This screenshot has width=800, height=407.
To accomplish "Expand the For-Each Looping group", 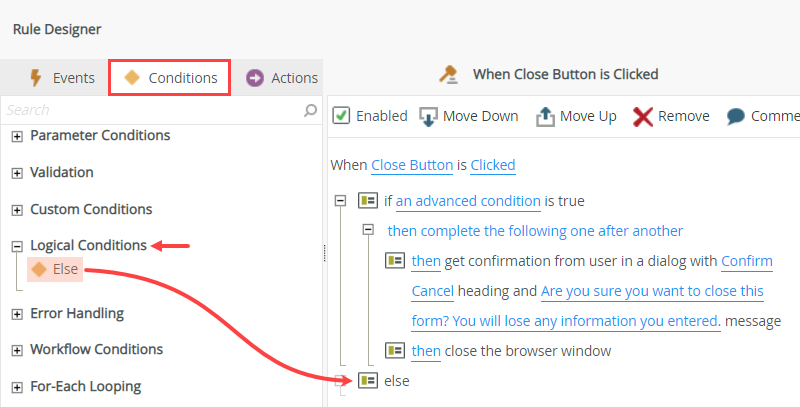I will (x=17, y=387).
